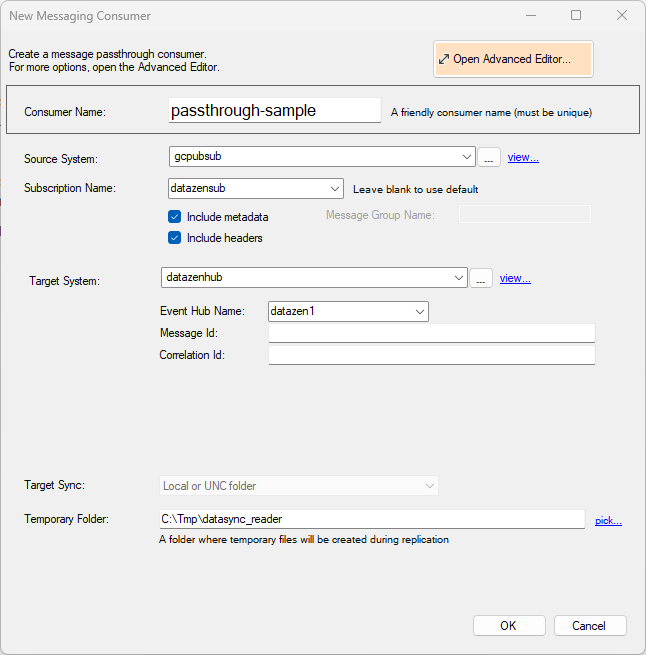646x655 pixels.
Task: Click the Cancel button
Action: (x=590, y=626)
